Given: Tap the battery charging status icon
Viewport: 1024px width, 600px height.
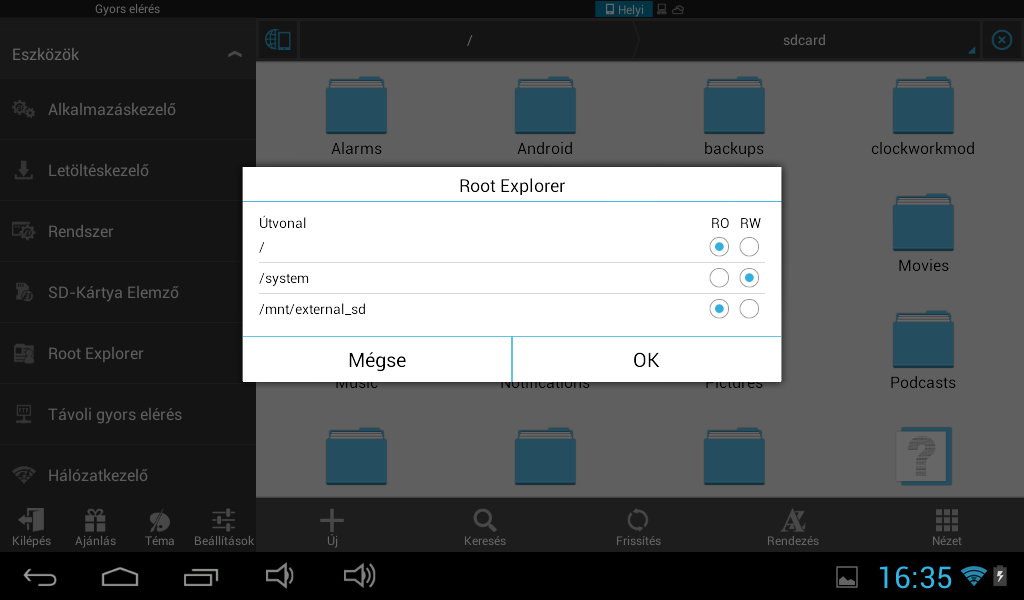Looking at the screenshot, I should (x=1000, y=575).
